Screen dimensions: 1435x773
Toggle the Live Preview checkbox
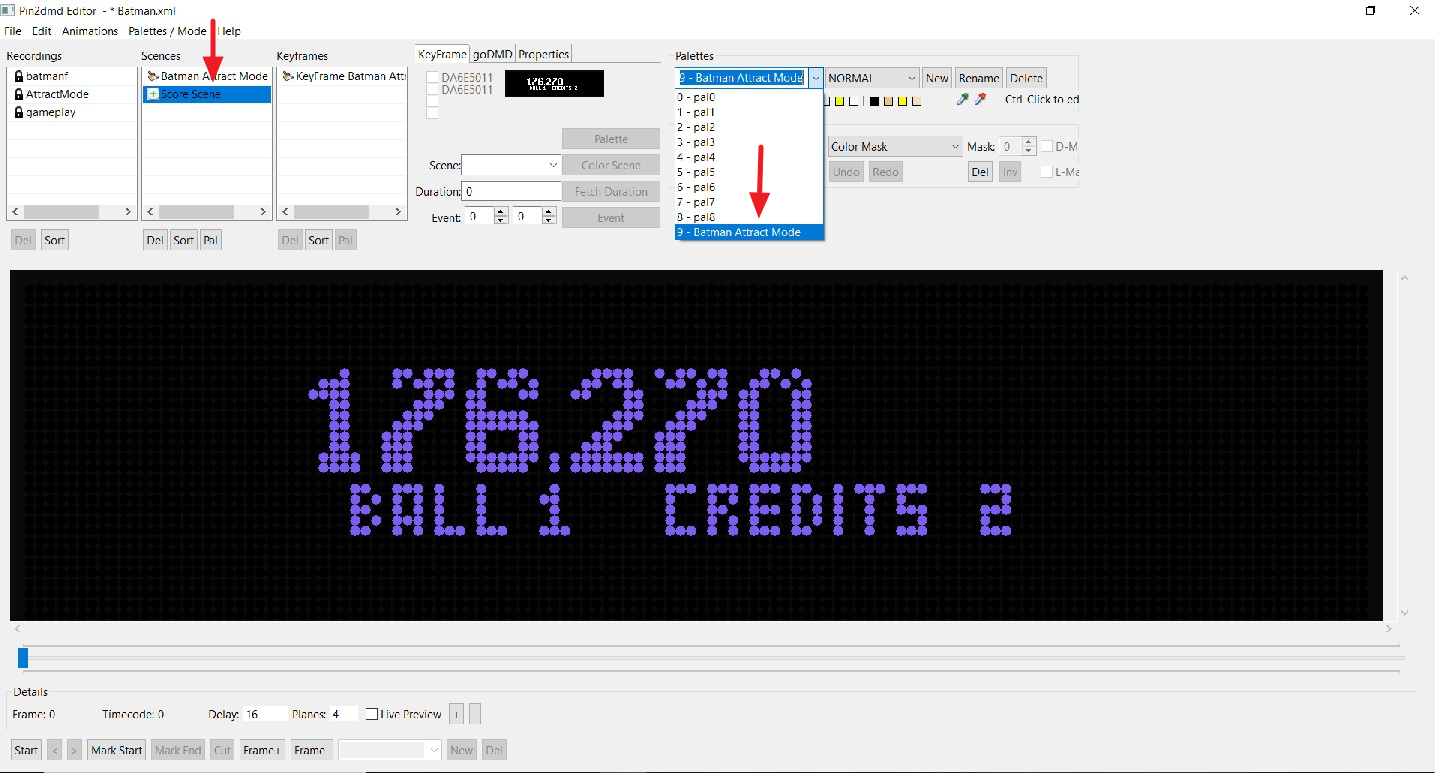(371, 714)
